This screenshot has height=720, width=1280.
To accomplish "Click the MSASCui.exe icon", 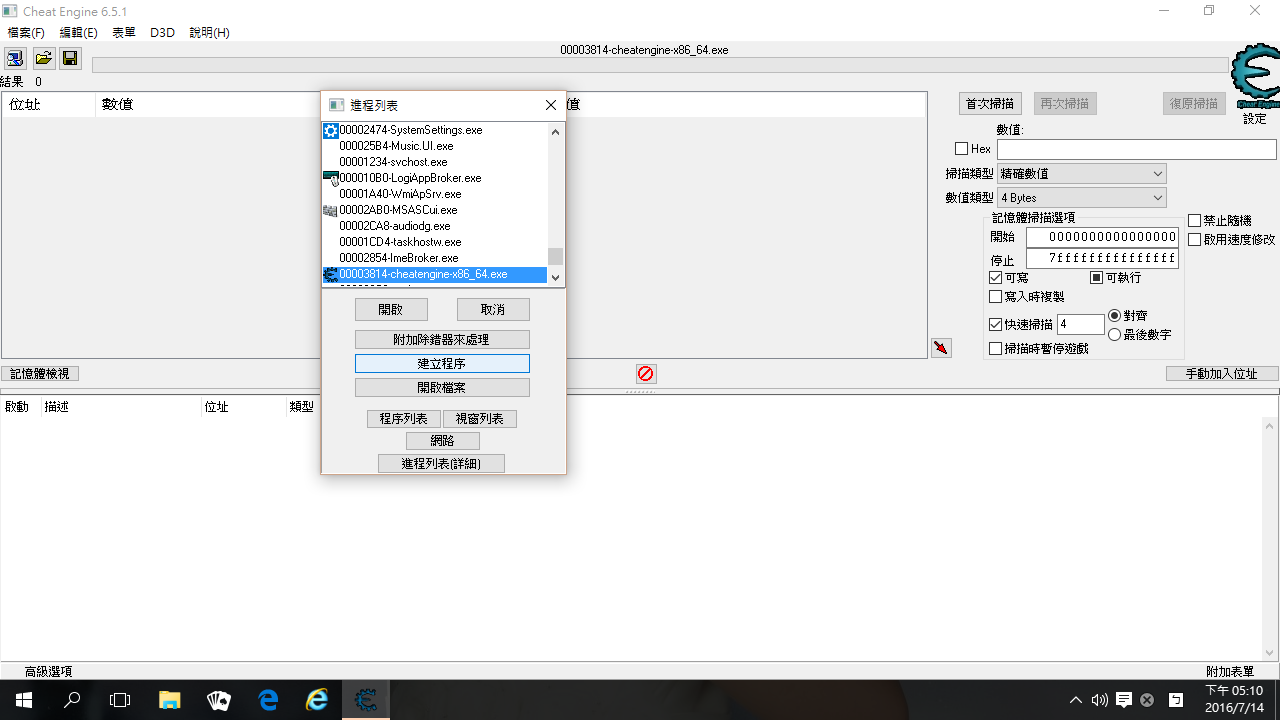I will [331, 210].
